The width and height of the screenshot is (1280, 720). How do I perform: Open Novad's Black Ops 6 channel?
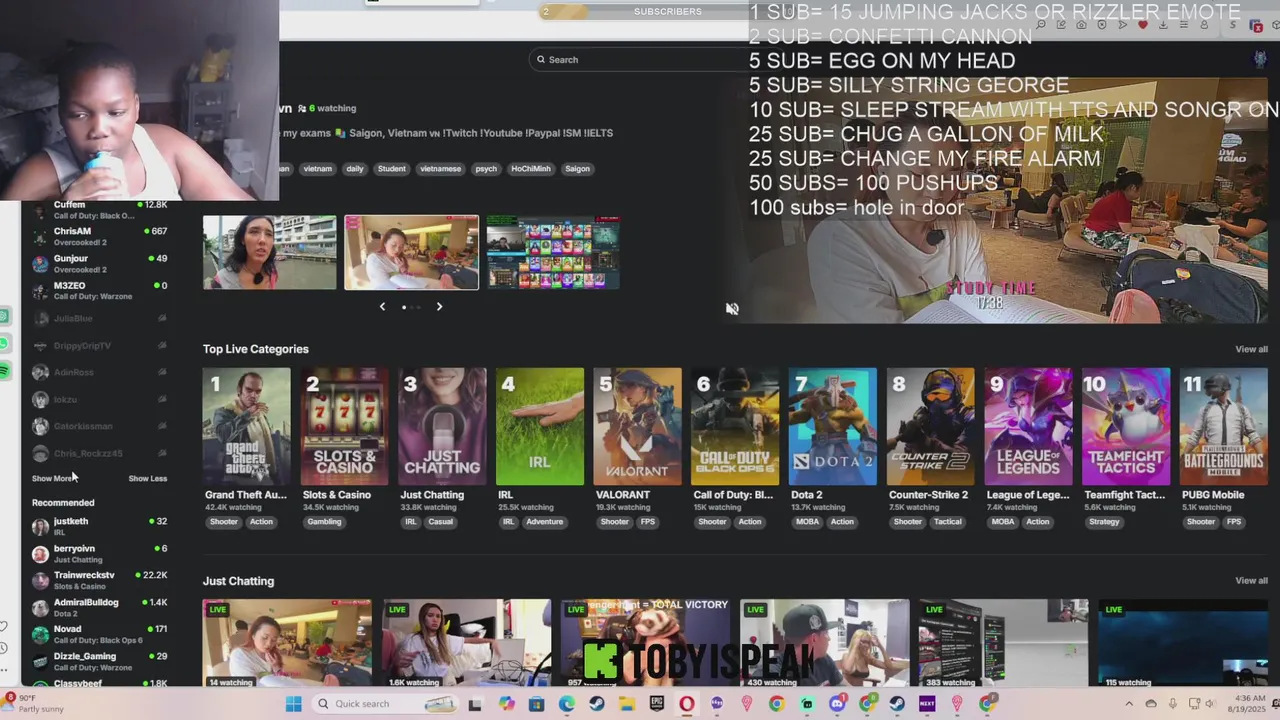[x=100, y=634]
